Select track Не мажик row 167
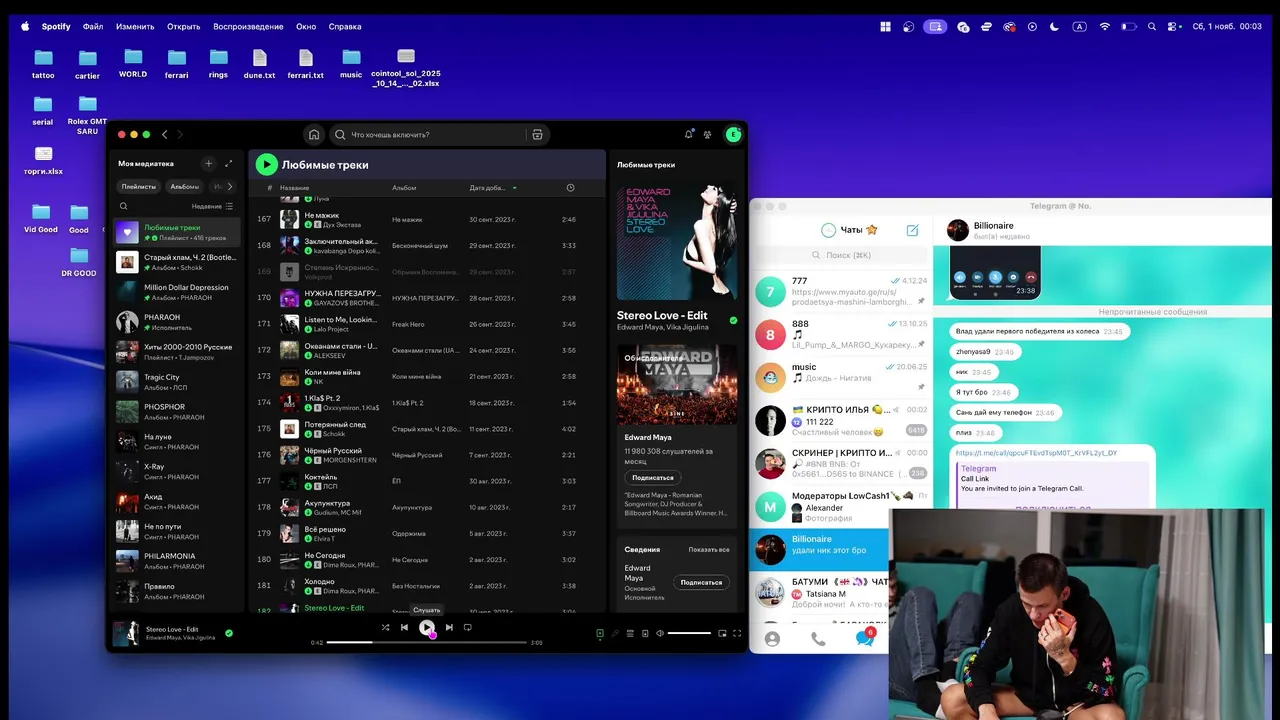Screen dimensions: 1280x720 [427, 219]
